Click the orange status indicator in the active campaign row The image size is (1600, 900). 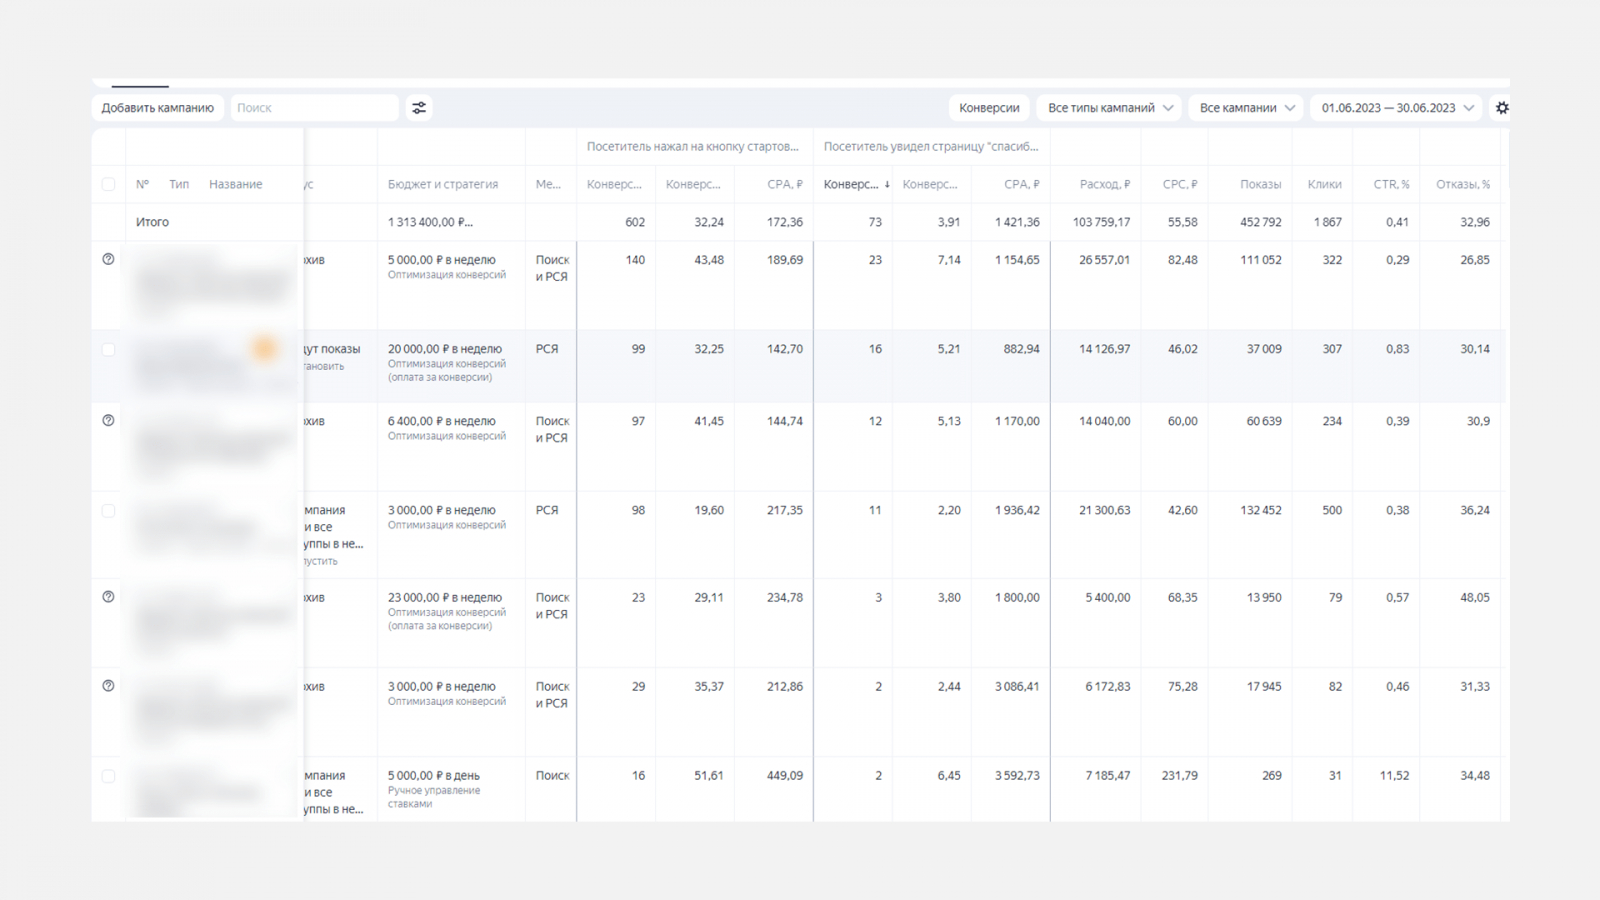coord(265,348)
